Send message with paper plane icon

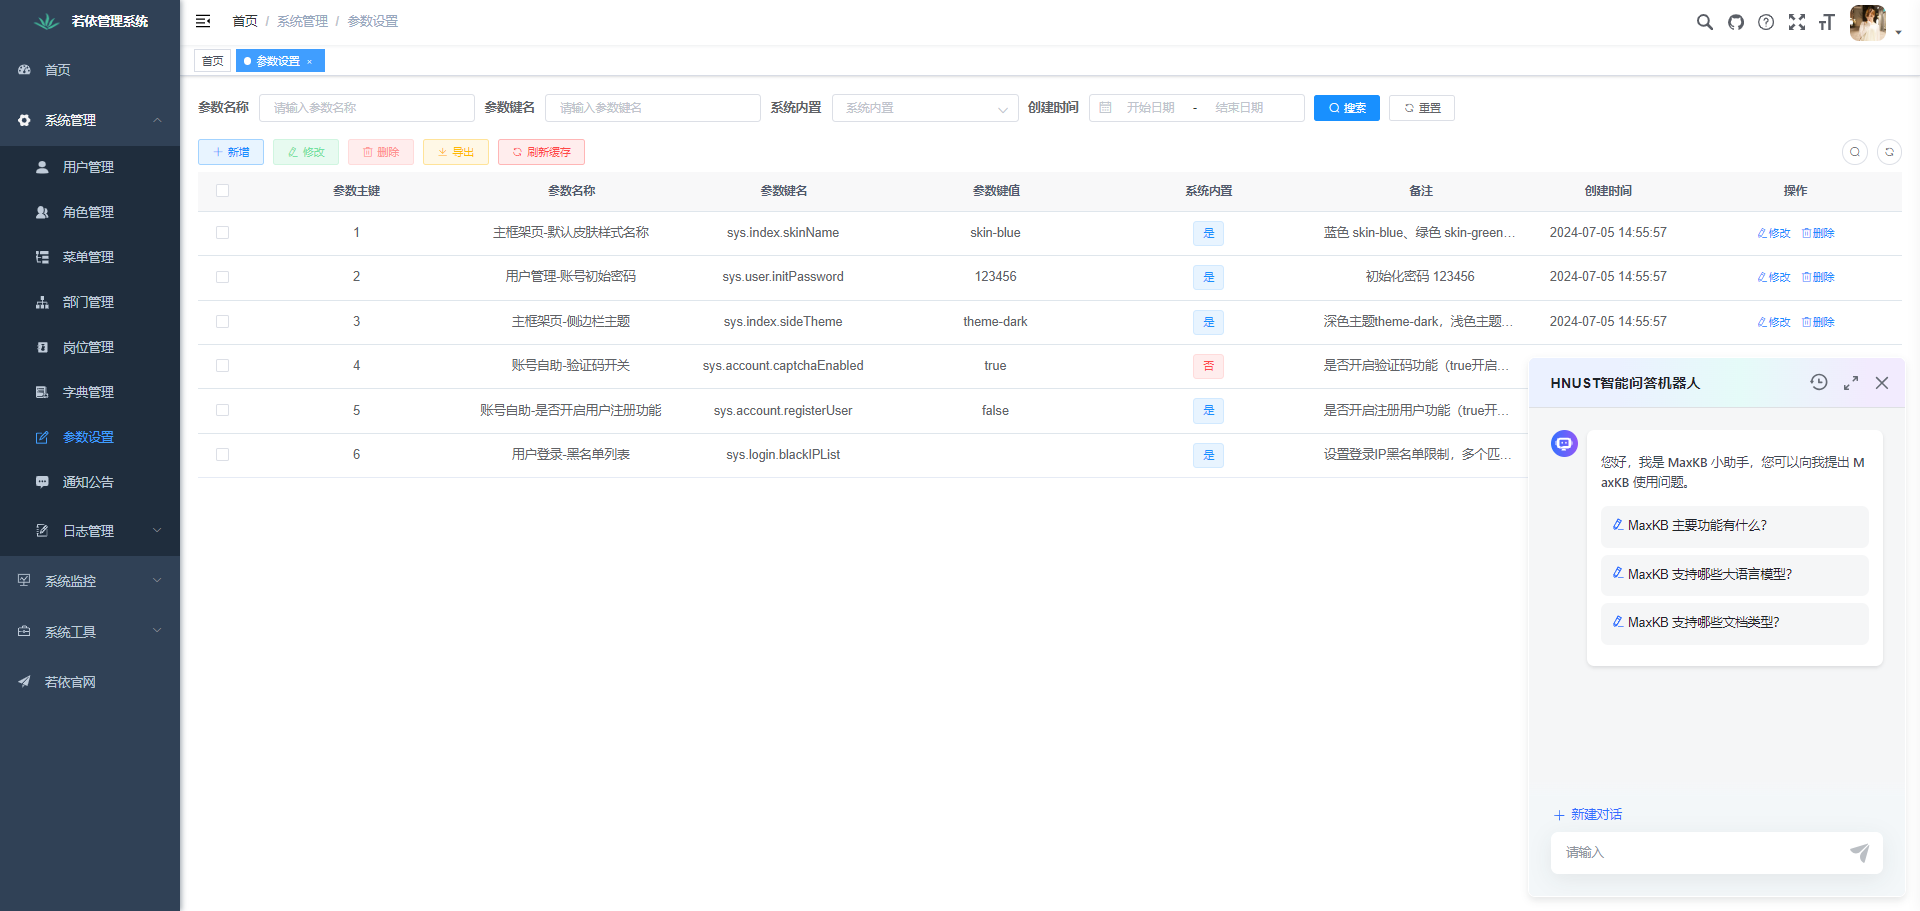[1859, 853]
